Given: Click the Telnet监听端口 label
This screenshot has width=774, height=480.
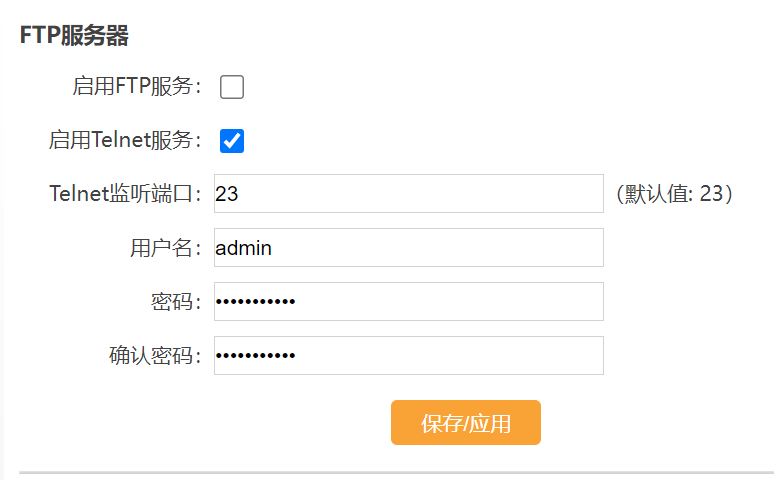Looking at the screenshot, I should point(124,194).
